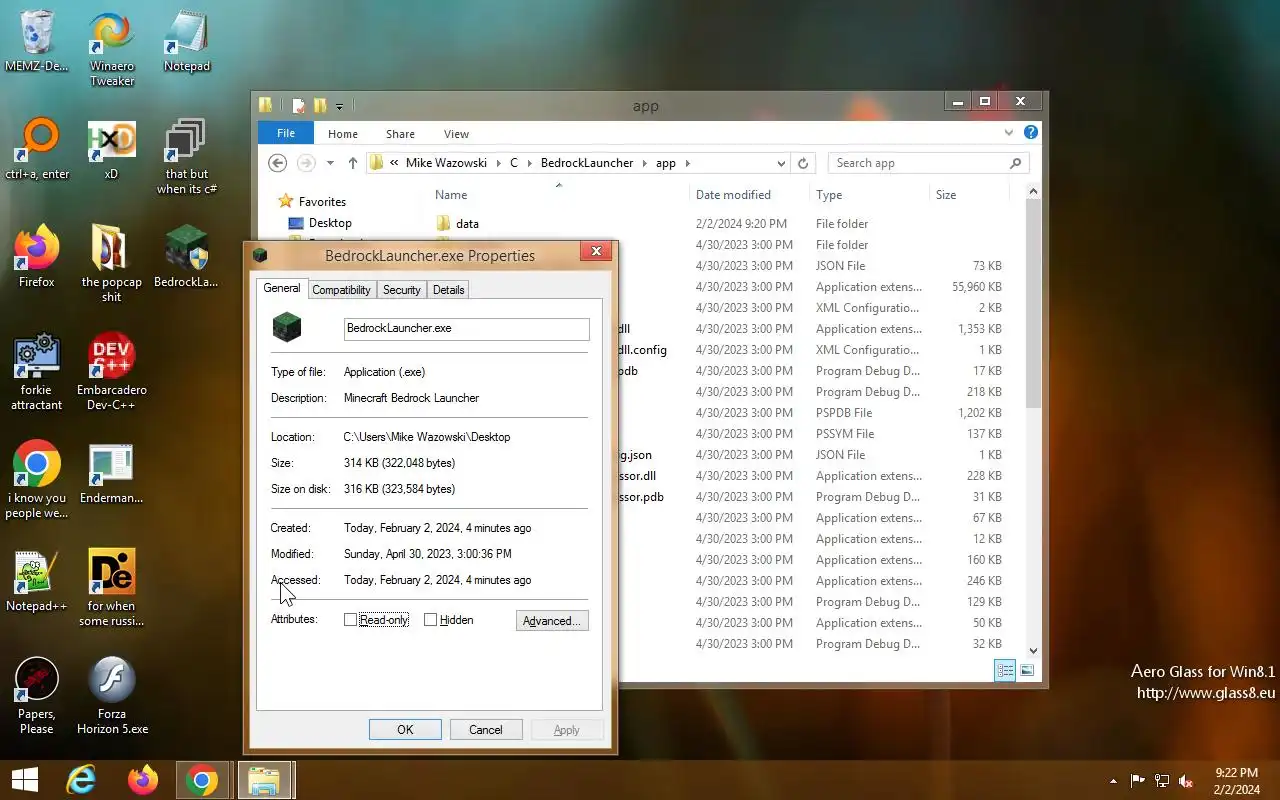Launch Internet Explorer from the taskbar
The image size is (1280, 800).
[x=81, y=779]
